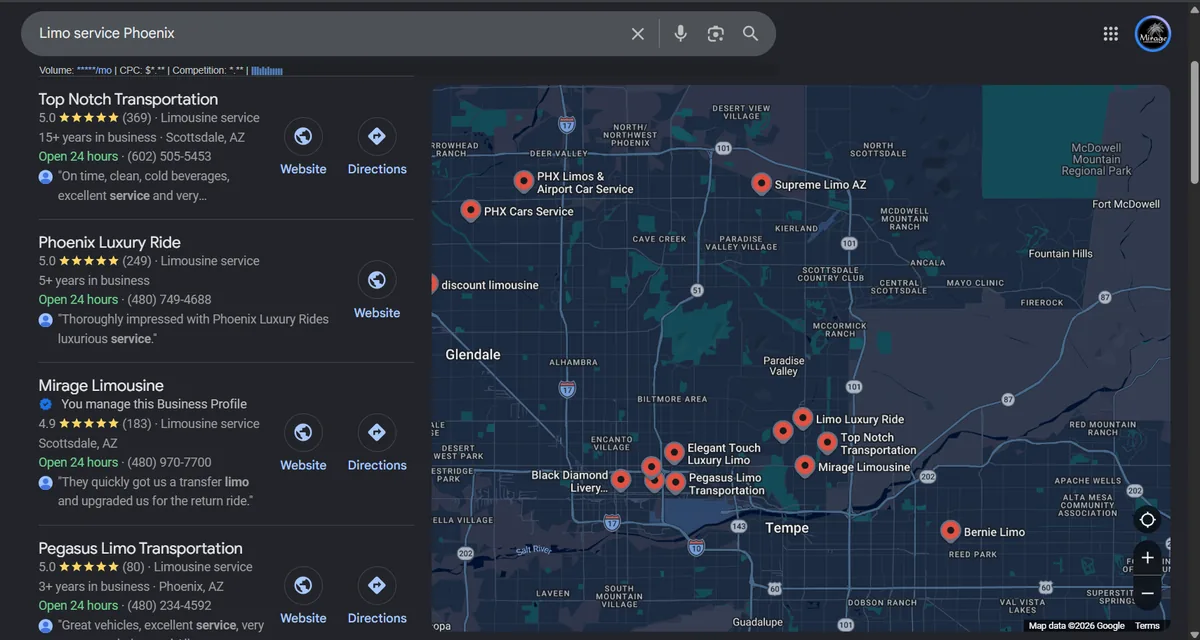Screen dimensions: 1200x640
Task: Click the phone number (480) 970-7700
Action: tap(169, 462)
